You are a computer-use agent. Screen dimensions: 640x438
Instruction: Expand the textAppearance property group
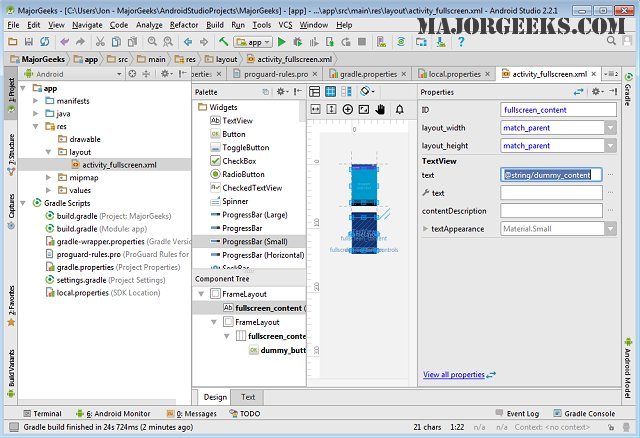[425, 229]
